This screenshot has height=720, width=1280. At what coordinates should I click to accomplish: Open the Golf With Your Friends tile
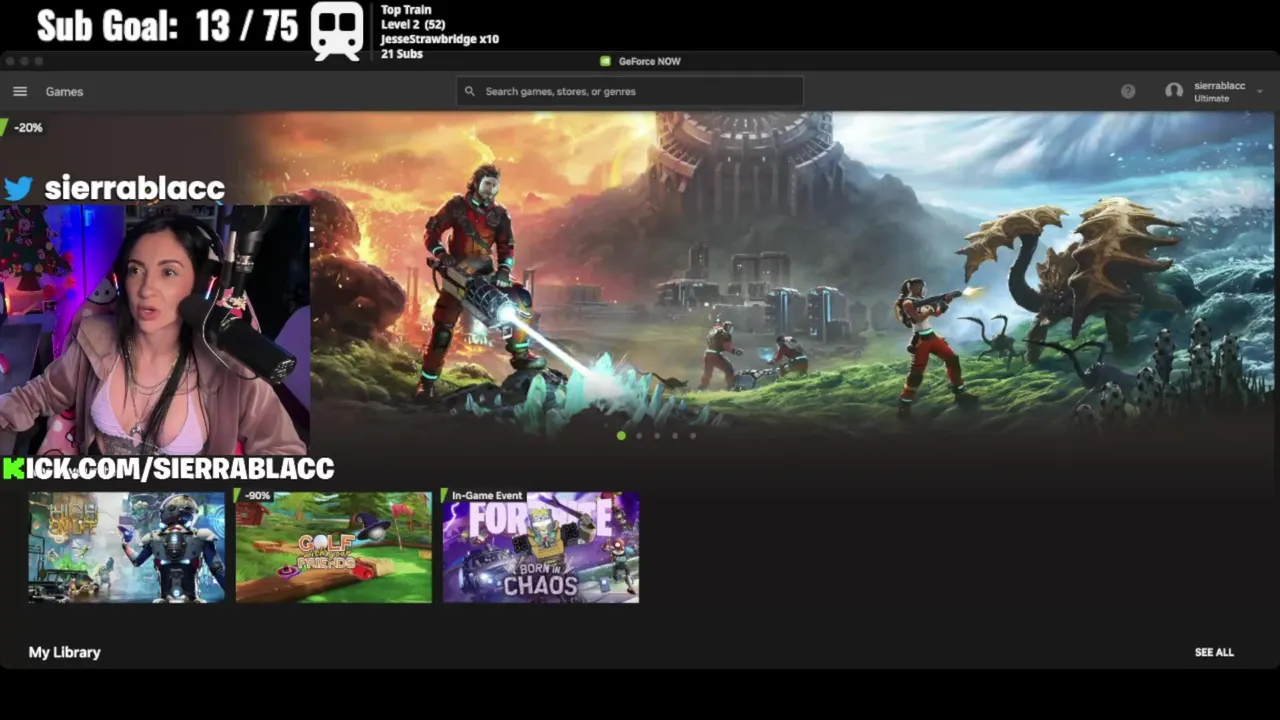[x=334, y=547]
